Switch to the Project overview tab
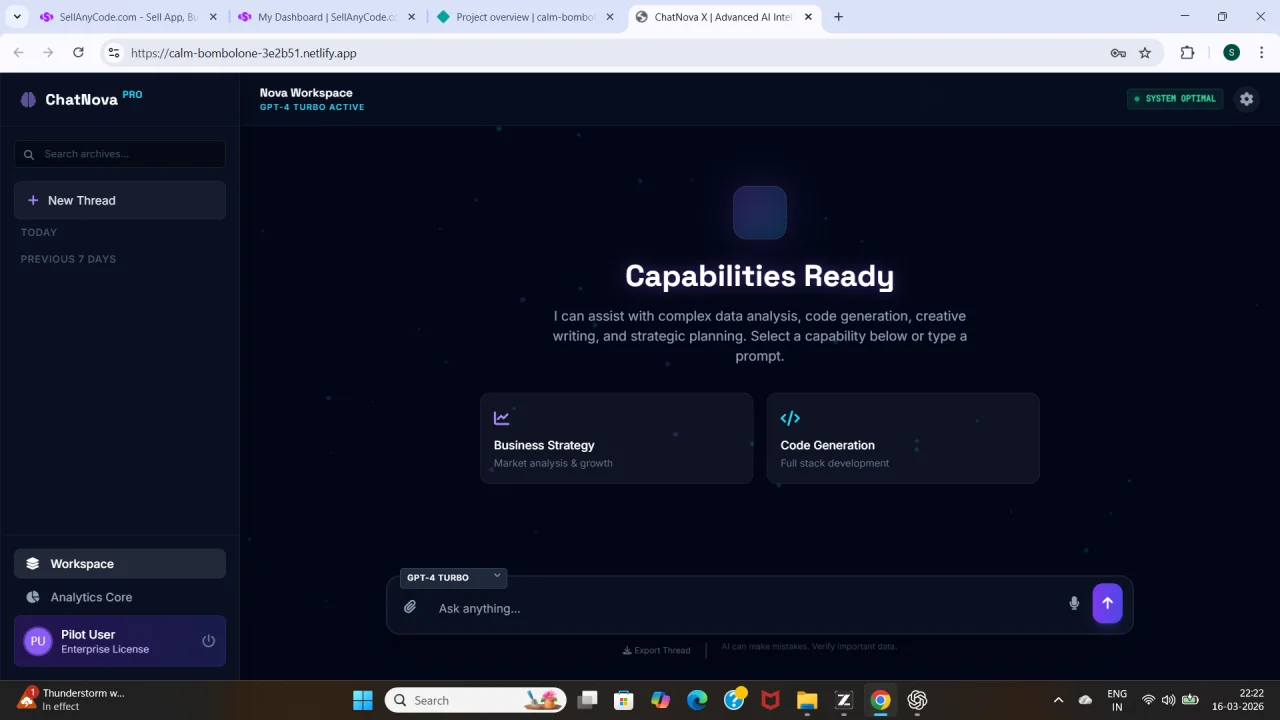 pos(526,17)
